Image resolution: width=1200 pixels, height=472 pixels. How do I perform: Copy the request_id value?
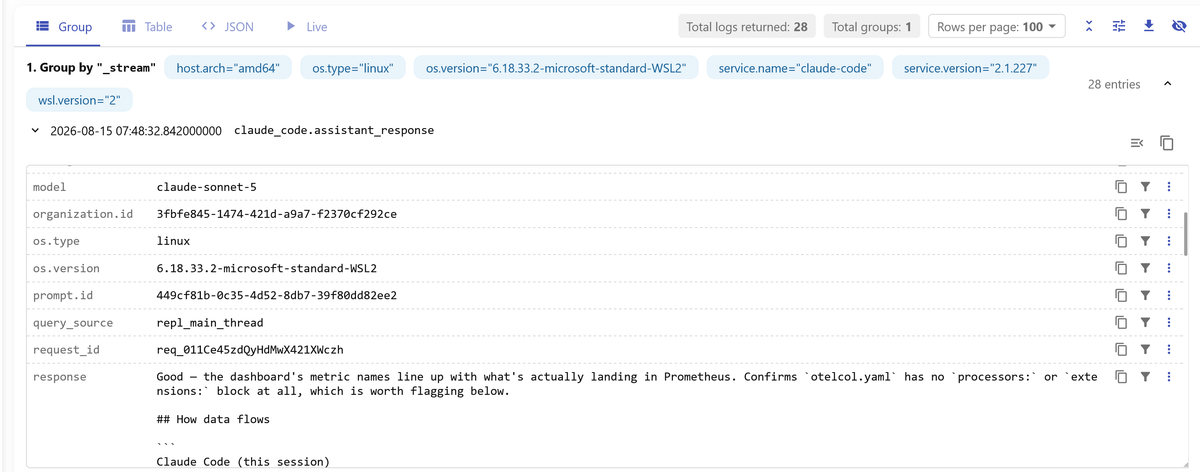[1121, 349]
